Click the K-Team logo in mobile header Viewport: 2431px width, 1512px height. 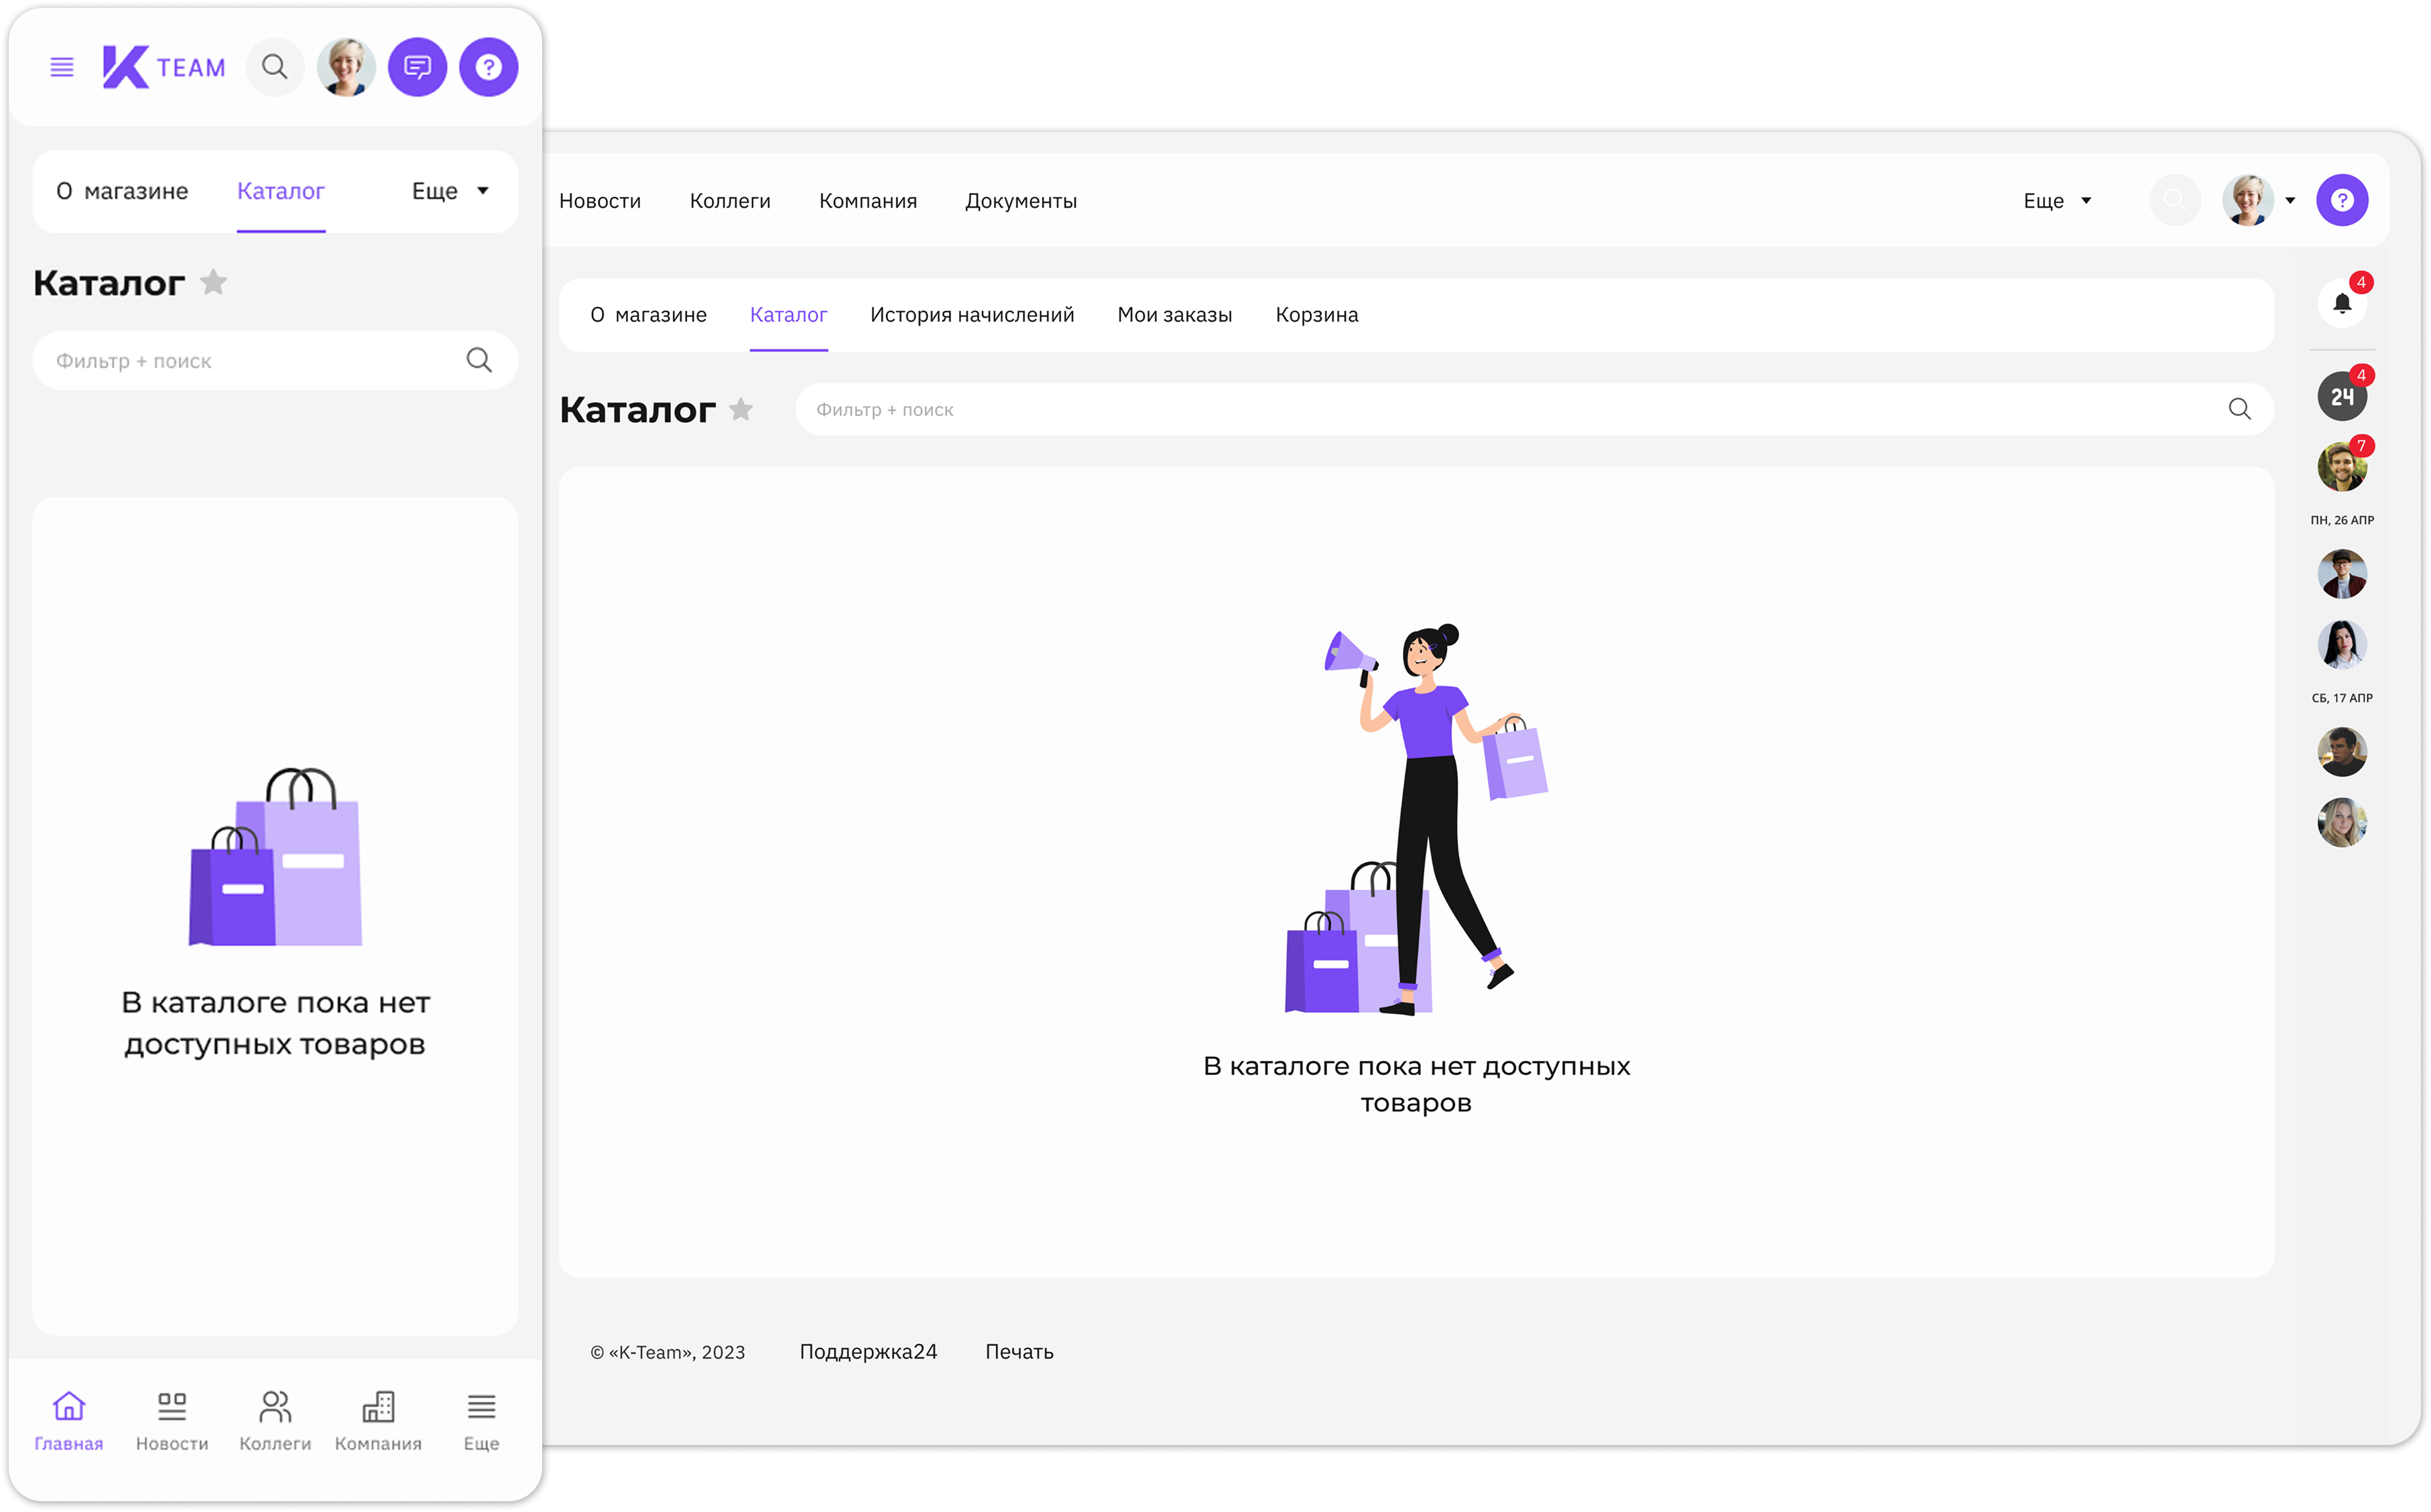coord(164,67)
